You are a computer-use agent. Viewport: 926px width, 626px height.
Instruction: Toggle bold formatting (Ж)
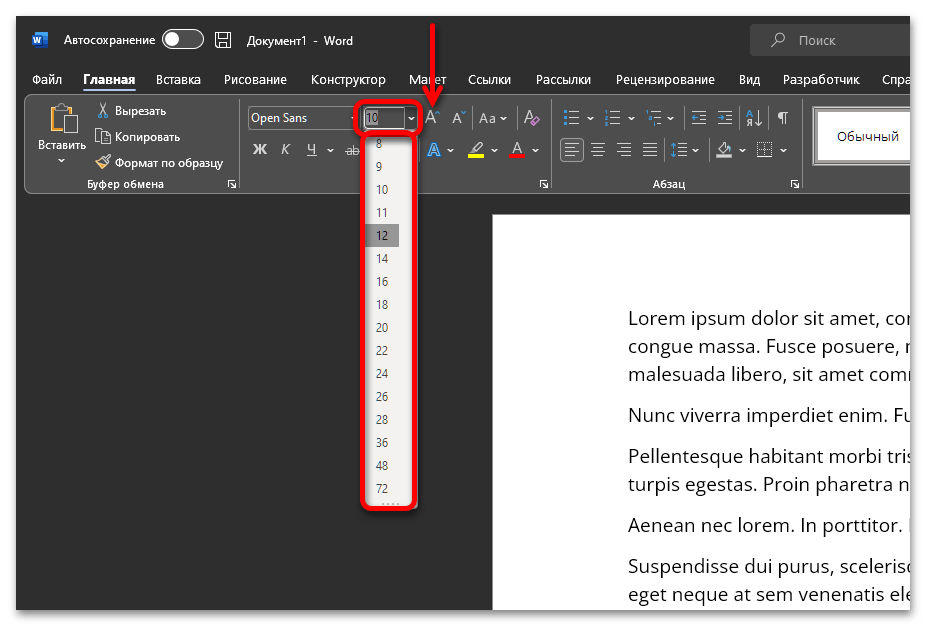point(260,150)
